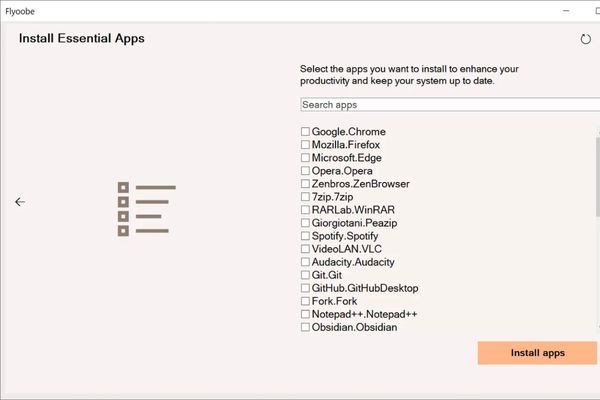Enable the Spotify.Spotify checkbox

pyautogui.click(x=306, y=236)
